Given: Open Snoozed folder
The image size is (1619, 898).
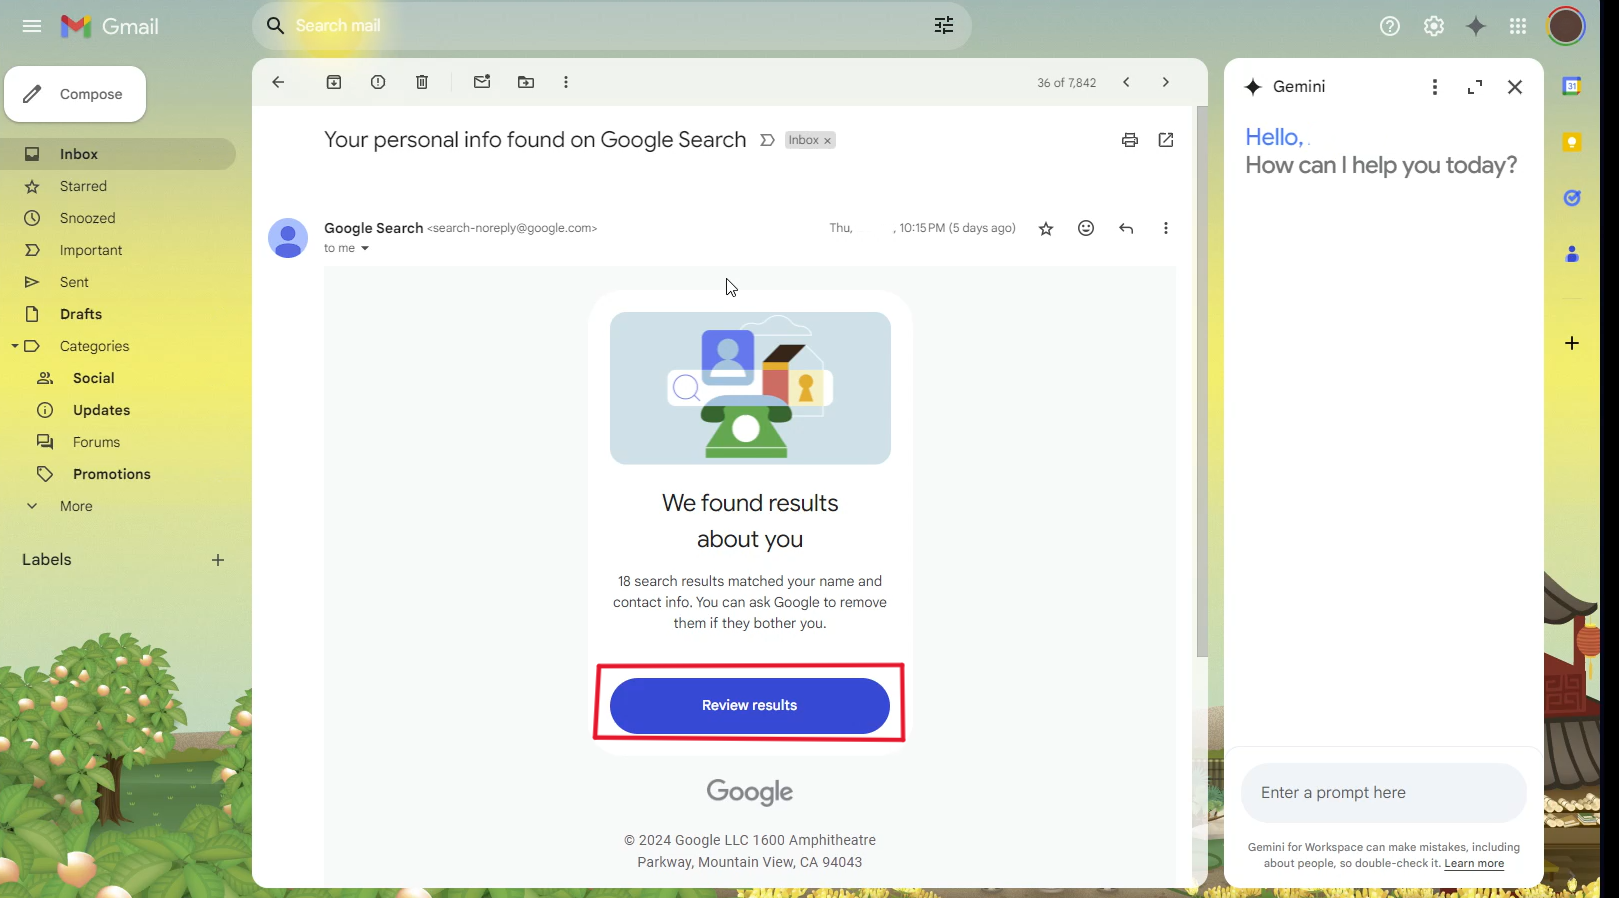Looking at the screenshot, I should [x=118, y=218].
